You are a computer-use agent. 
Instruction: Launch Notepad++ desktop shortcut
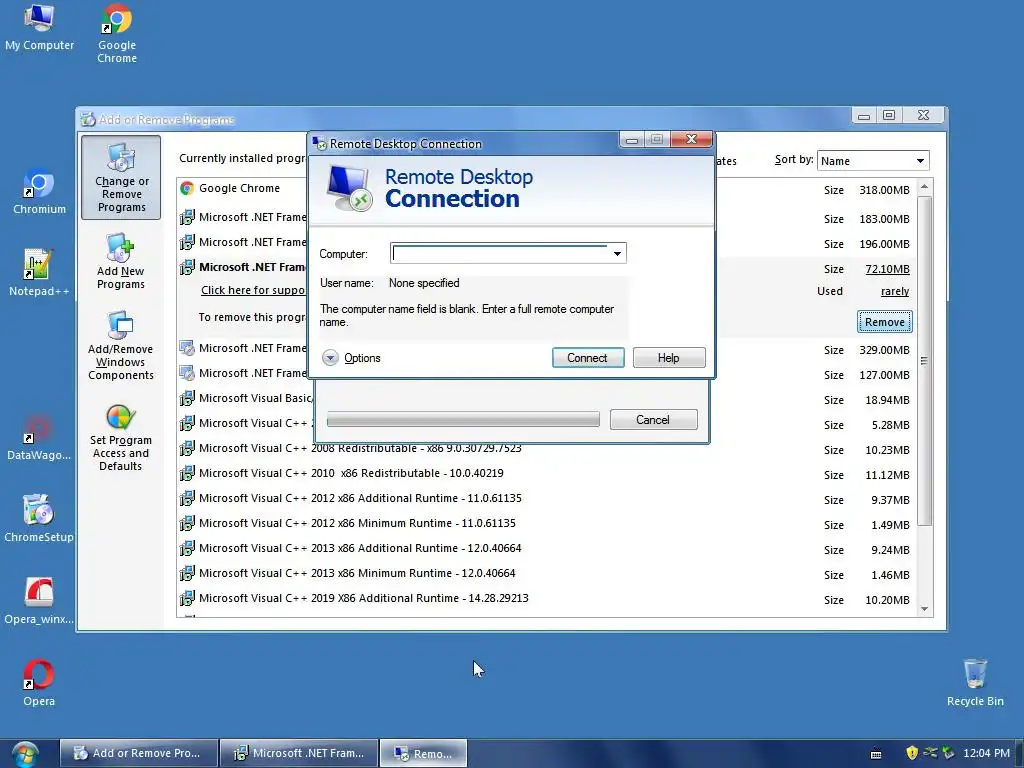point(39,273)
